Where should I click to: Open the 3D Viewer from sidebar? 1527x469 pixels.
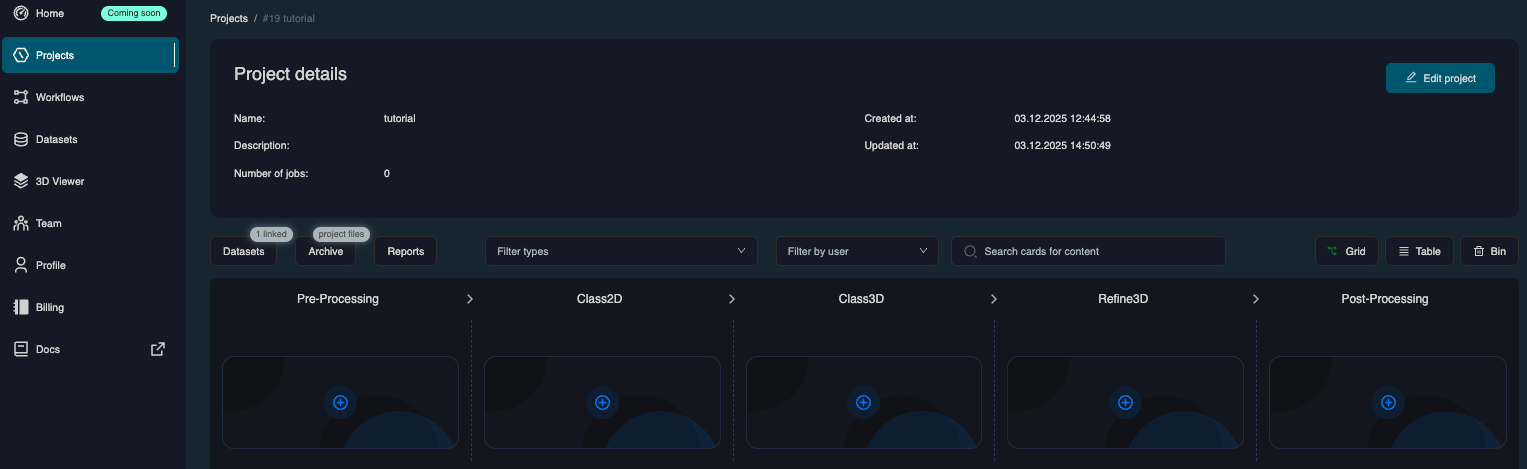click(60, 182)
